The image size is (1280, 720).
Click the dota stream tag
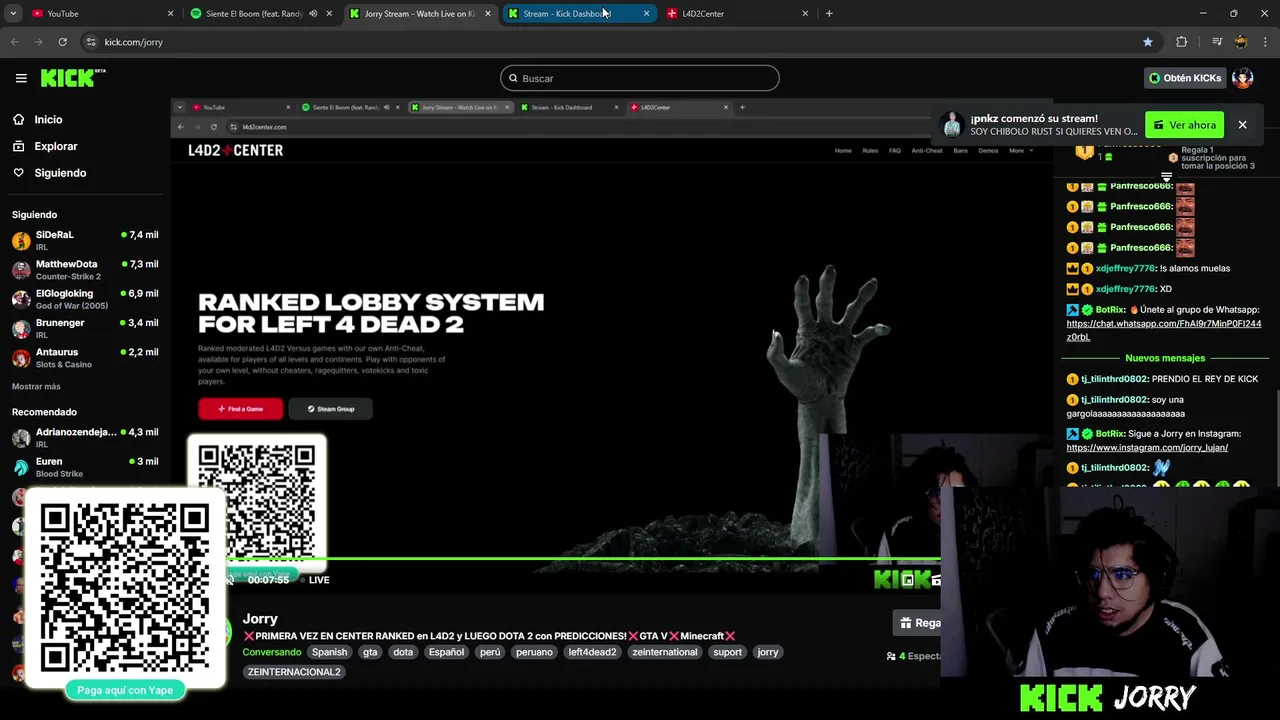pos(403,652)
